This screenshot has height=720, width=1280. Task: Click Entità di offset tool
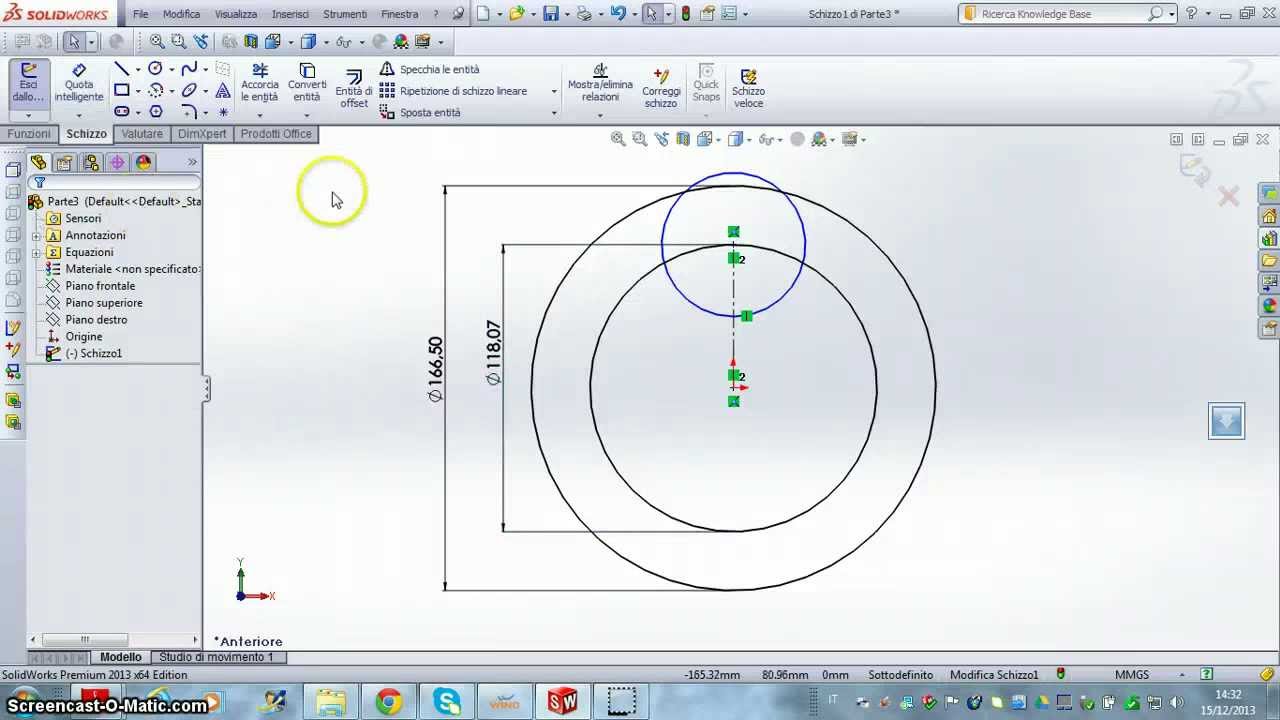coord(353,88)
